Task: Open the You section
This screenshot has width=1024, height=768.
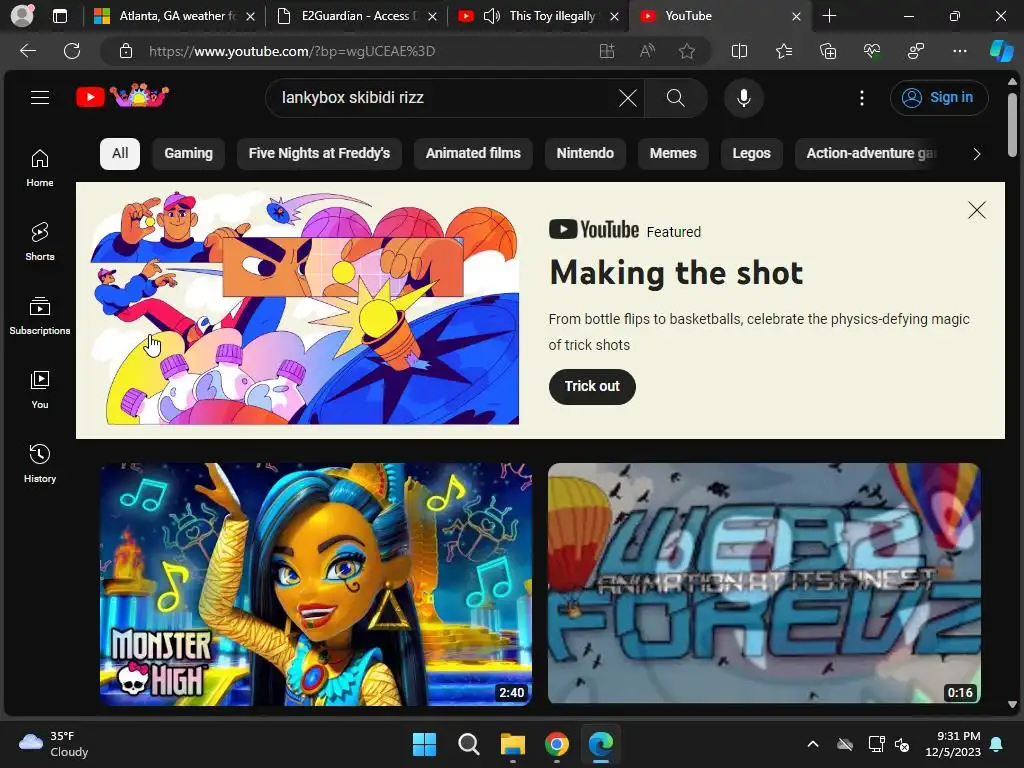Action: pos(40,390)
